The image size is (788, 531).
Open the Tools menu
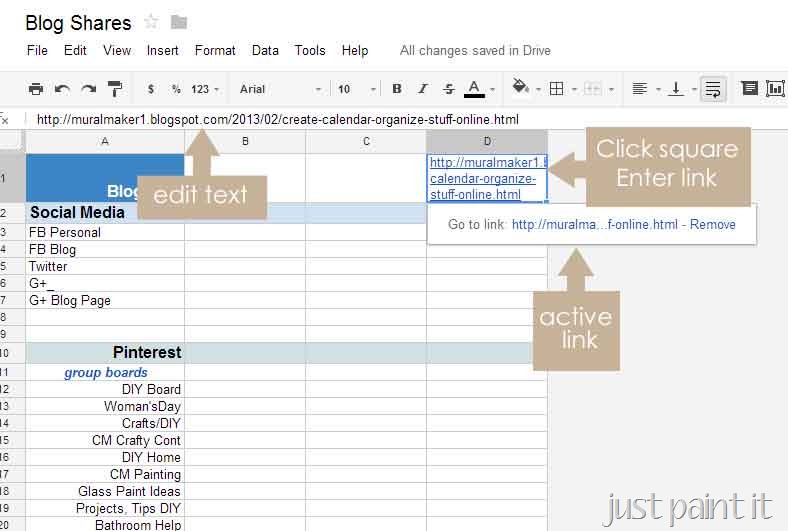(x=310, y=50)
